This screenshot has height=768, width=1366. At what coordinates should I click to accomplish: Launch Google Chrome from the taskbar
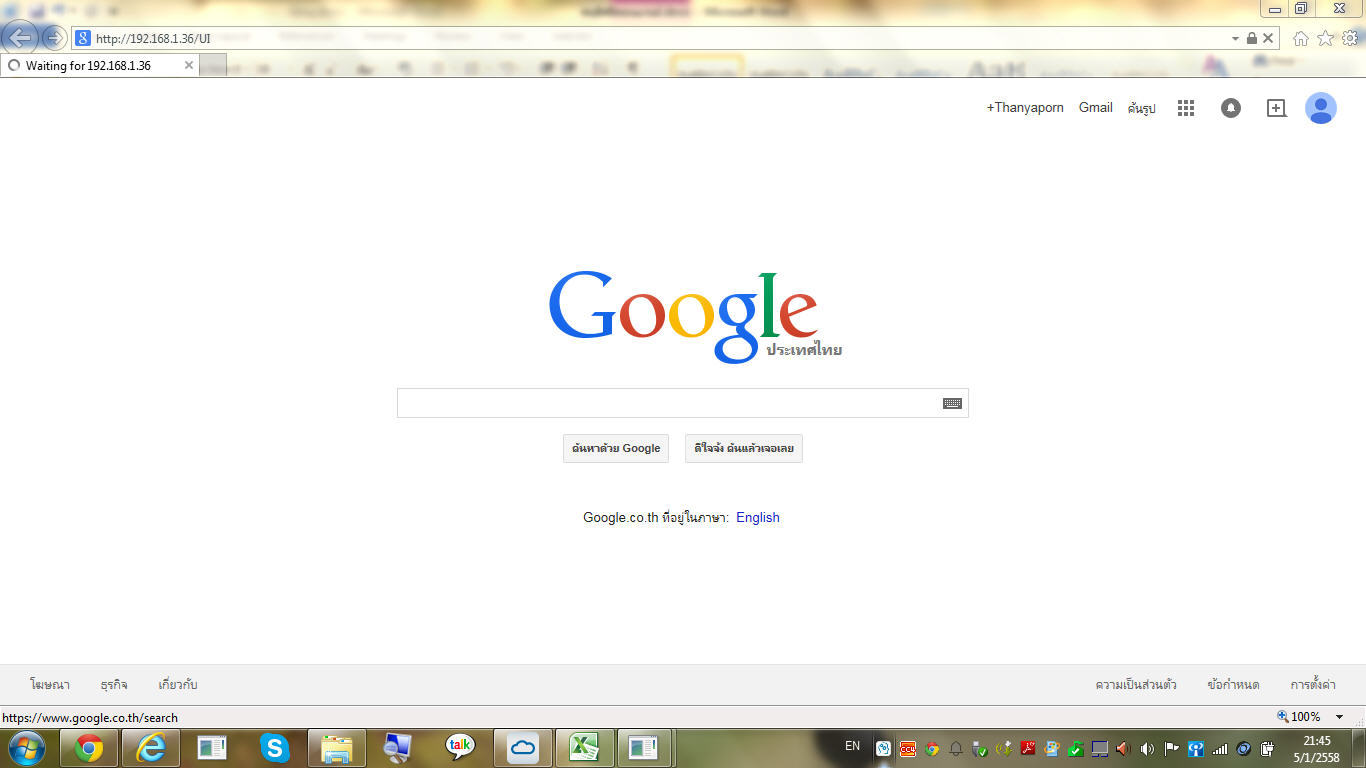point(89,748)
